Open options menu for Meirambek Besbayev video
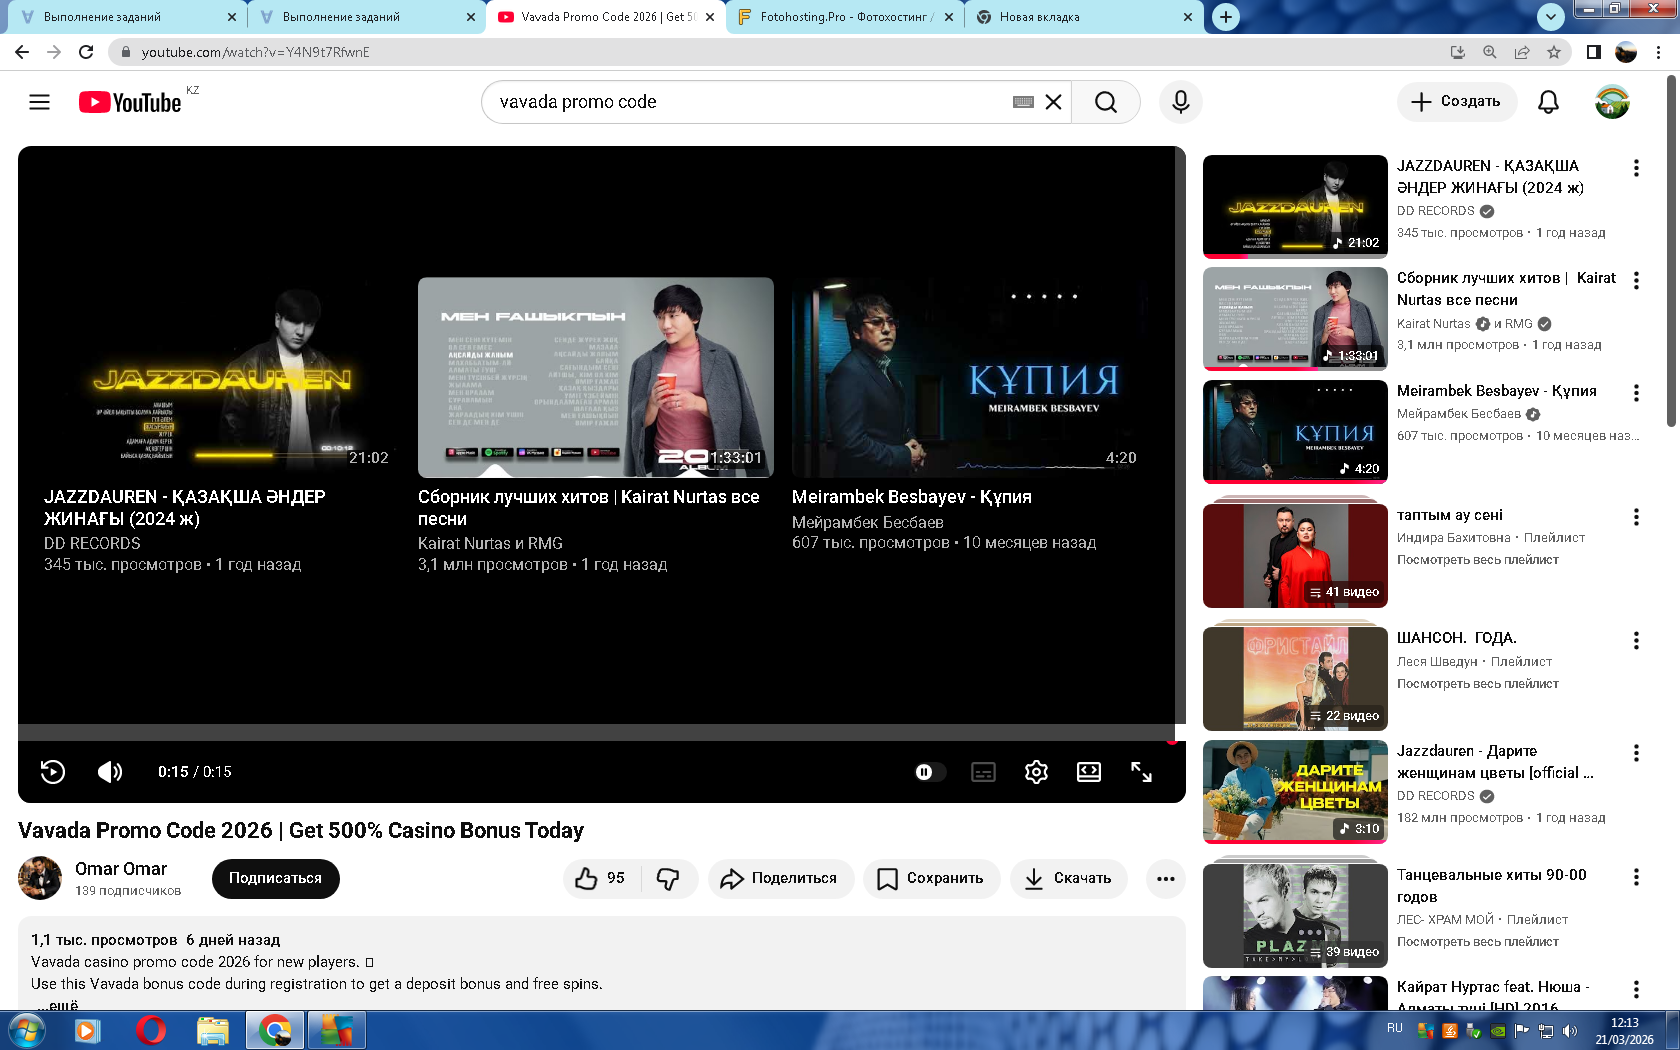This screenshot has height=1050, width=1680. pos(1636,393)
